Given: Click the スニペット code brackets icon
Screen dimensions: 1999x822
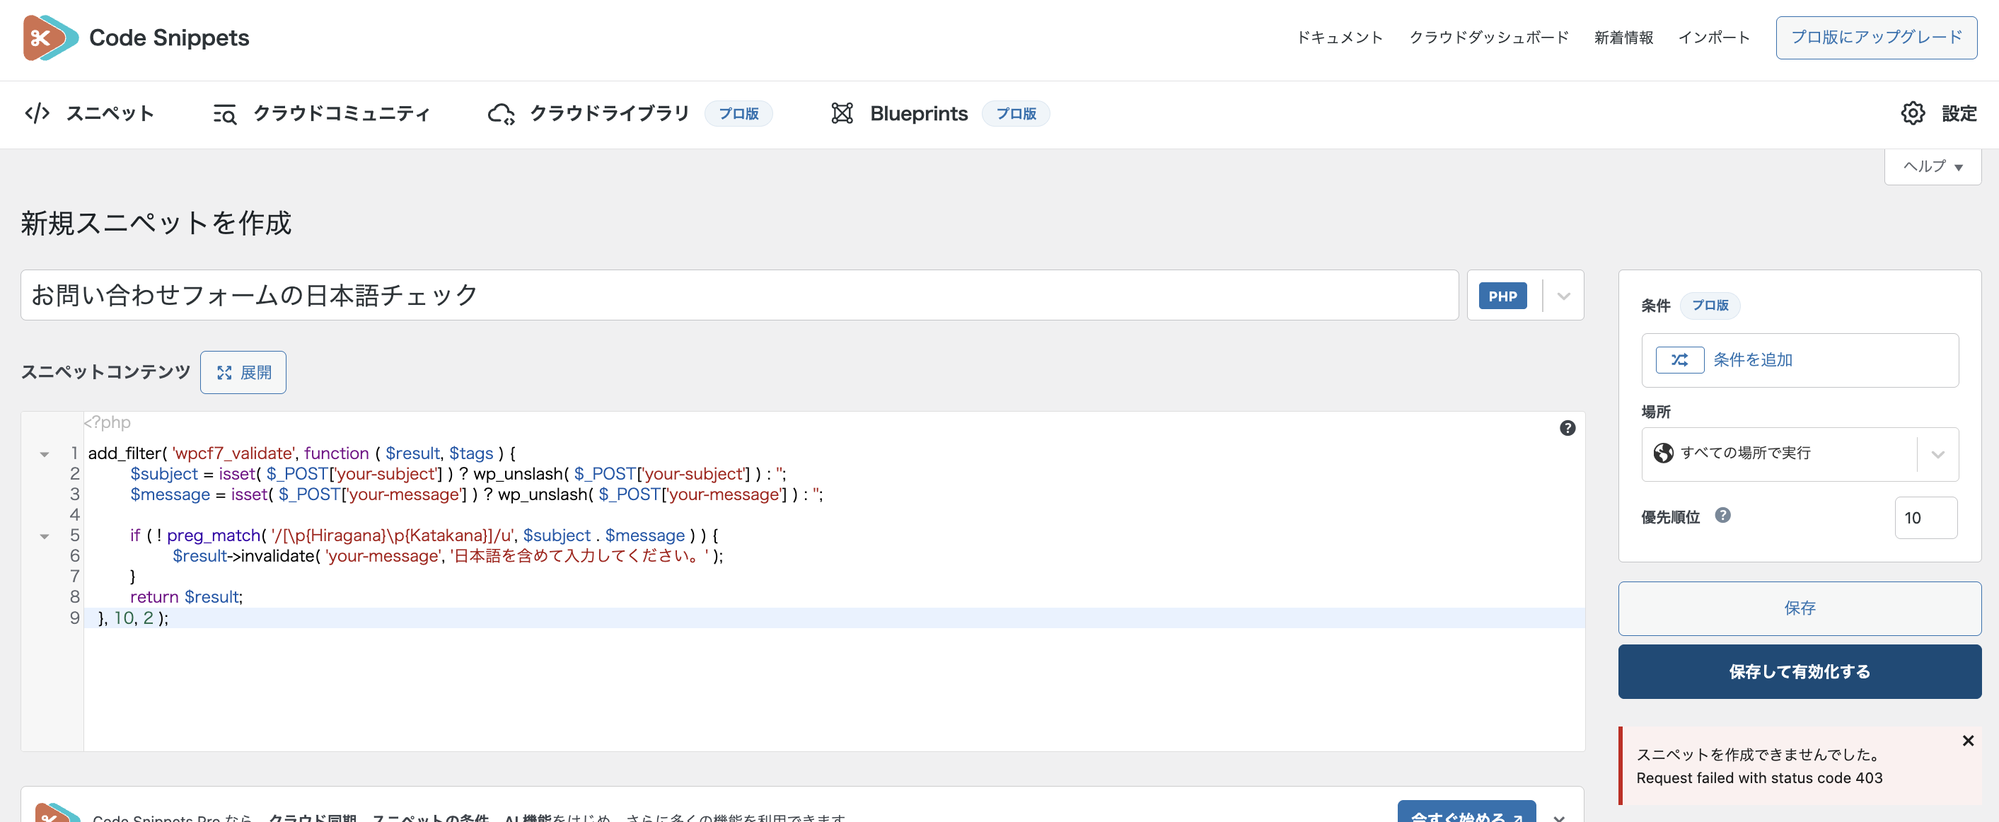Looking at the screenshot, I should pyautogui.click(x=37, y=113).
